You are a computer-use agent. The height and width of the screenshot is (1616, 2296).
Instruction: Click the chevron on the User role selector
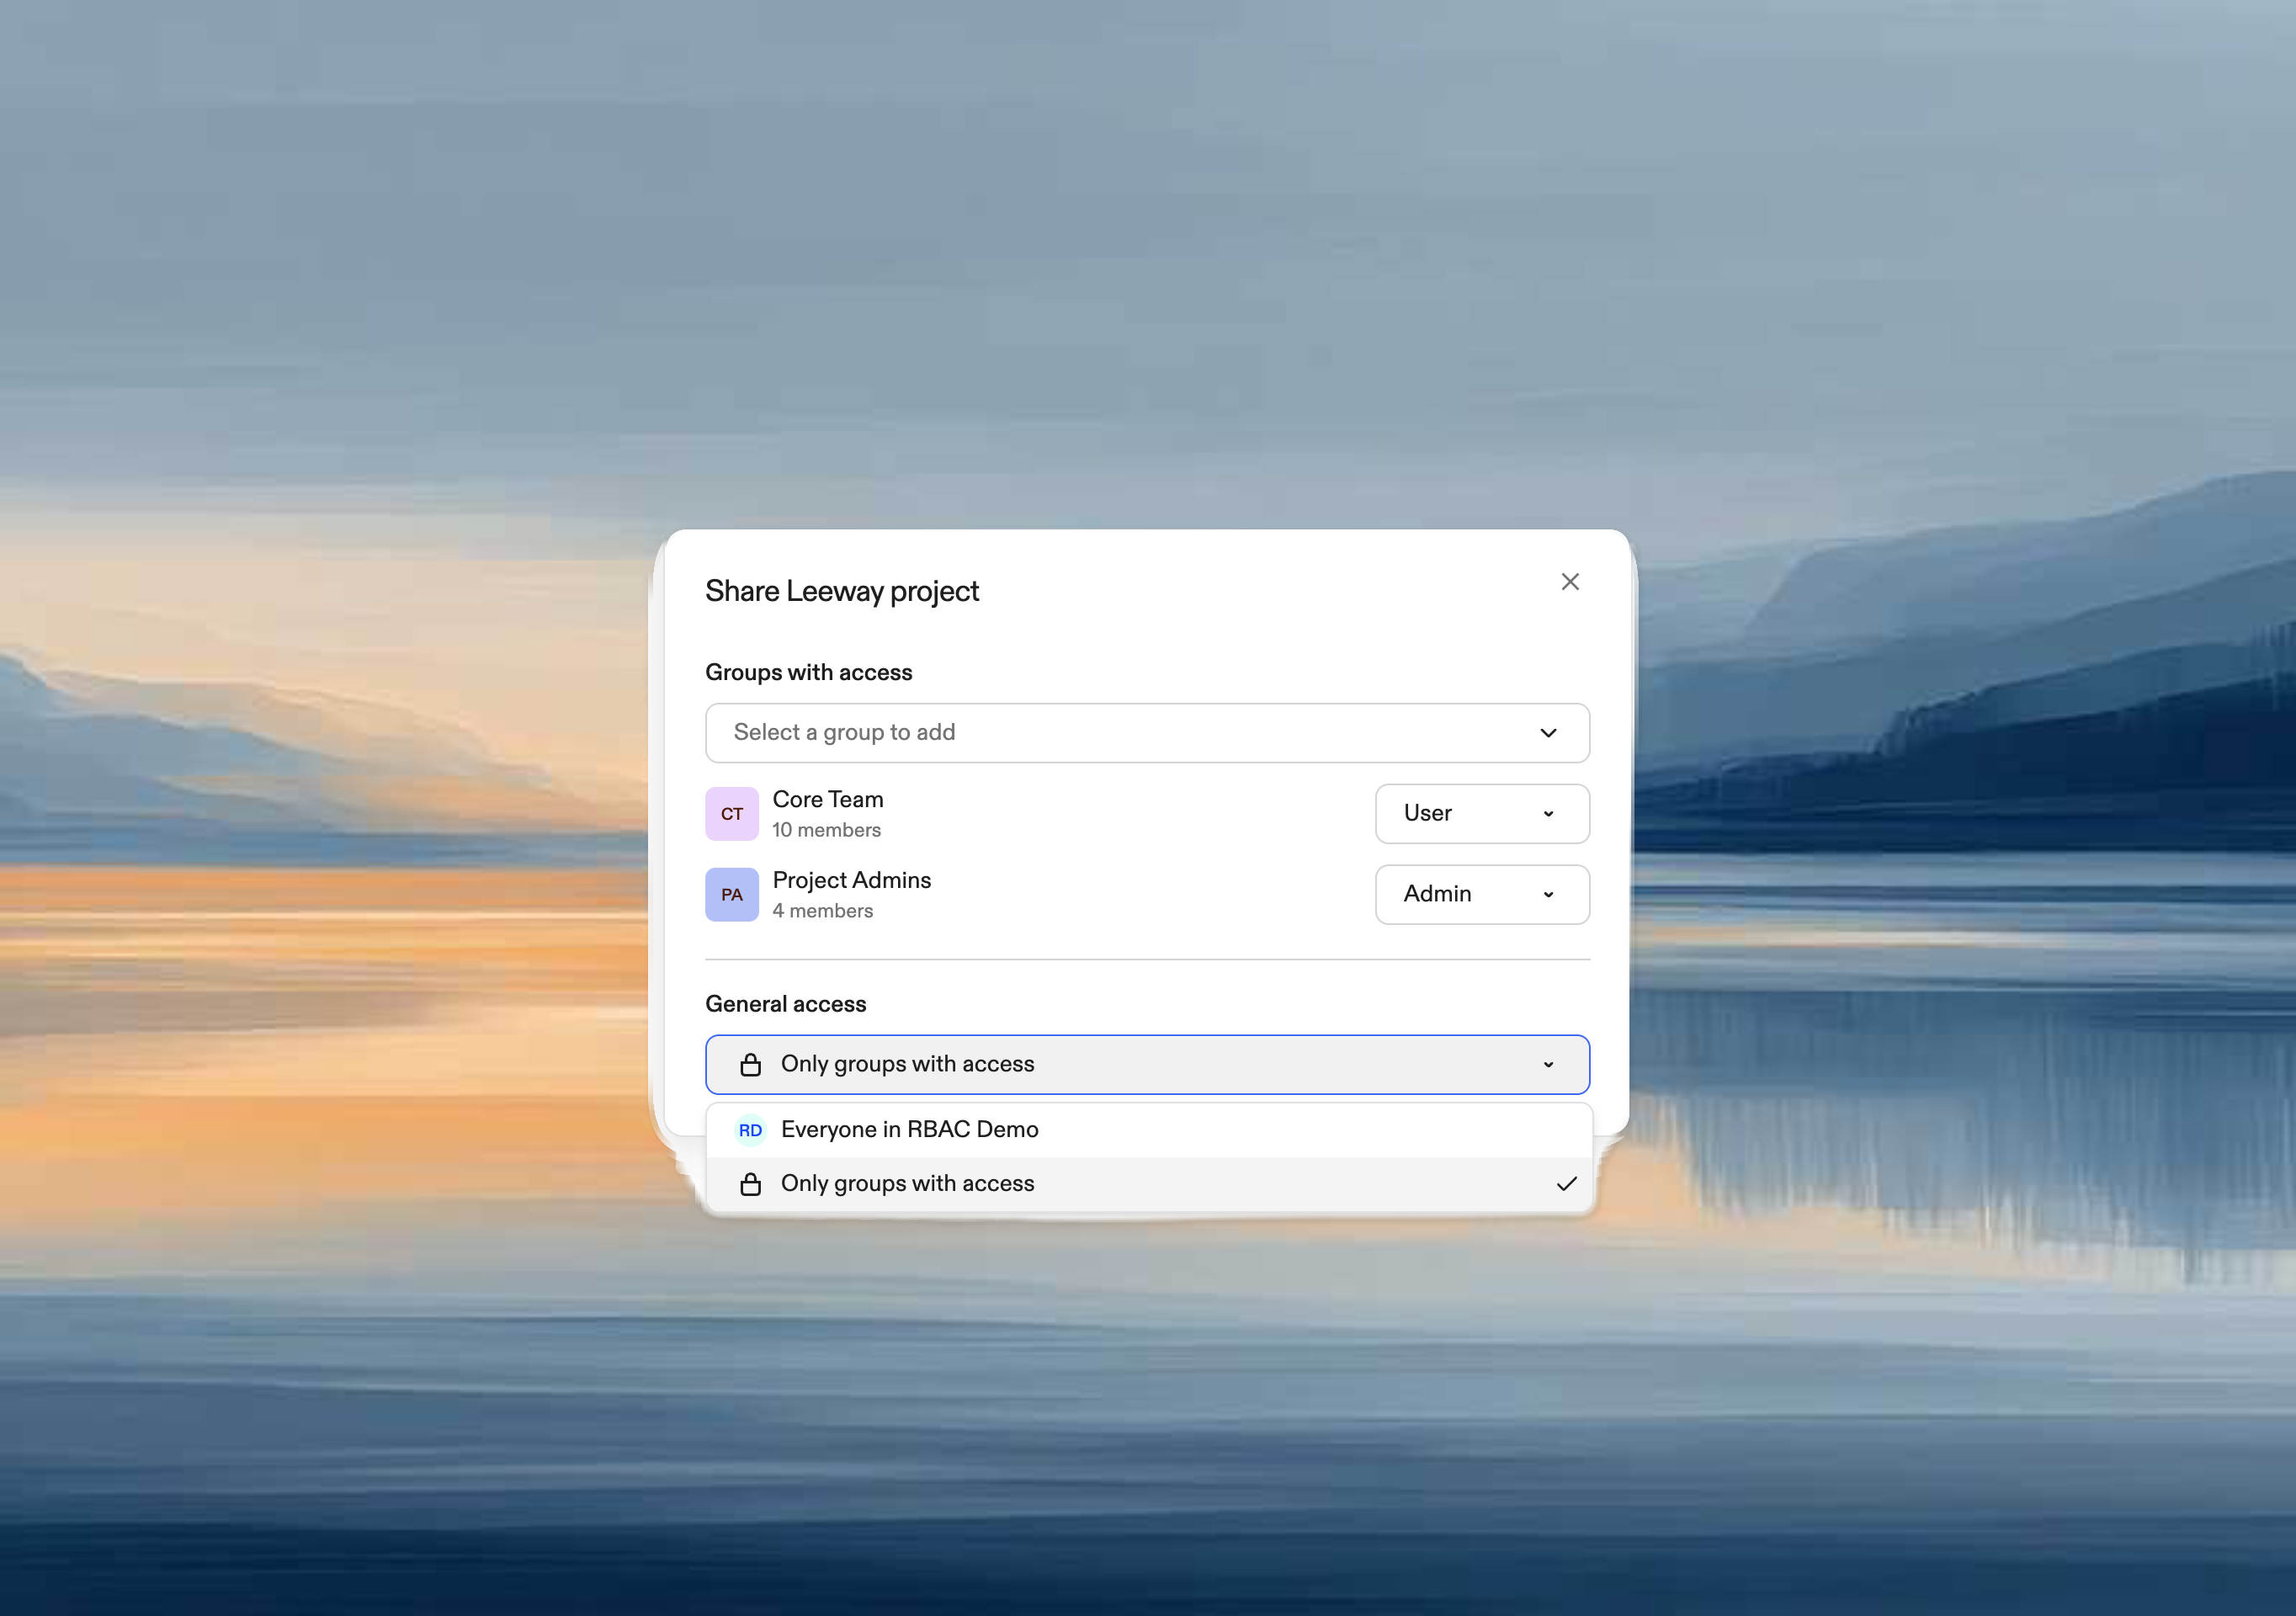1547,813
